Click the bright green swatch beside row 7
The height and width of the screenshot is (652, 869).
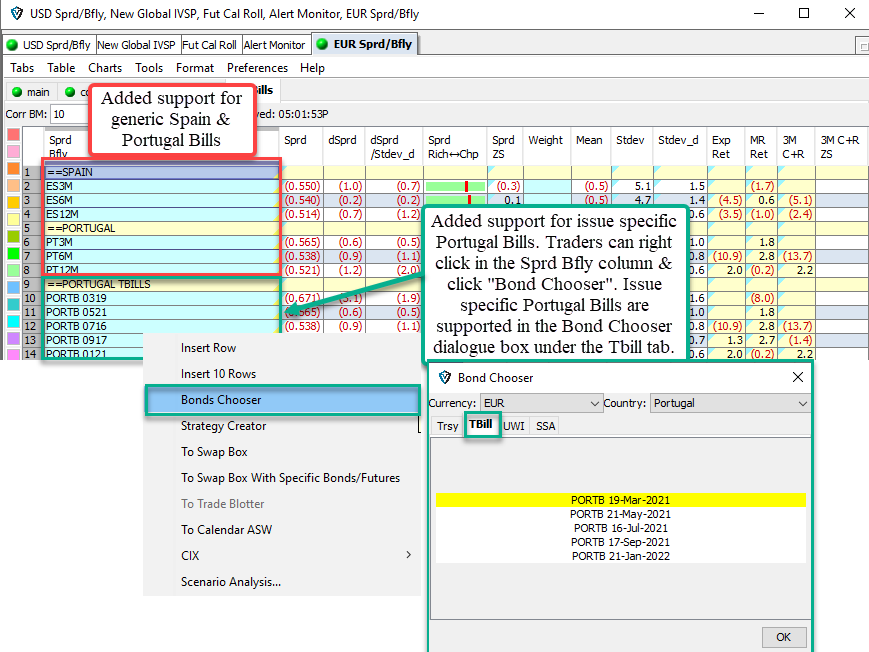click(13, 254)
